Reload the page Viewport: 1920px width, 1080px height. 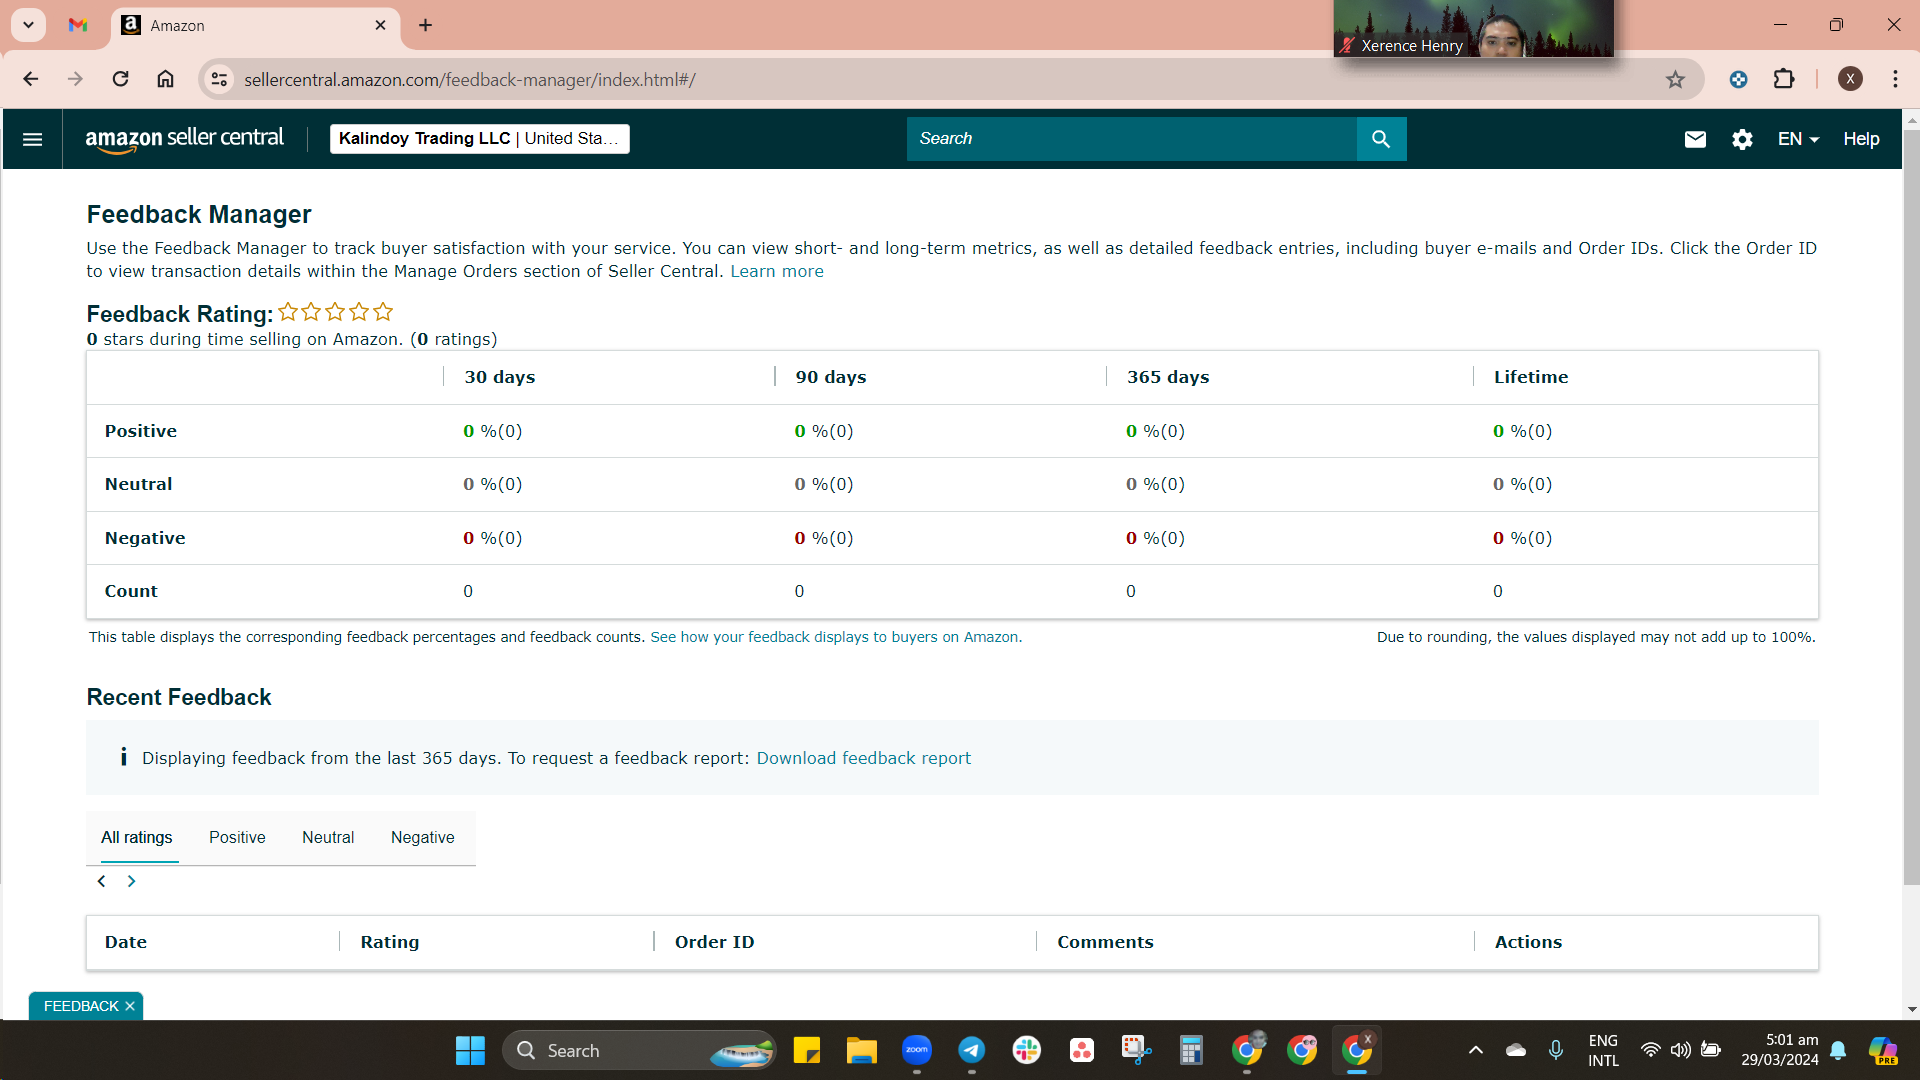click(x=120, y=79)
